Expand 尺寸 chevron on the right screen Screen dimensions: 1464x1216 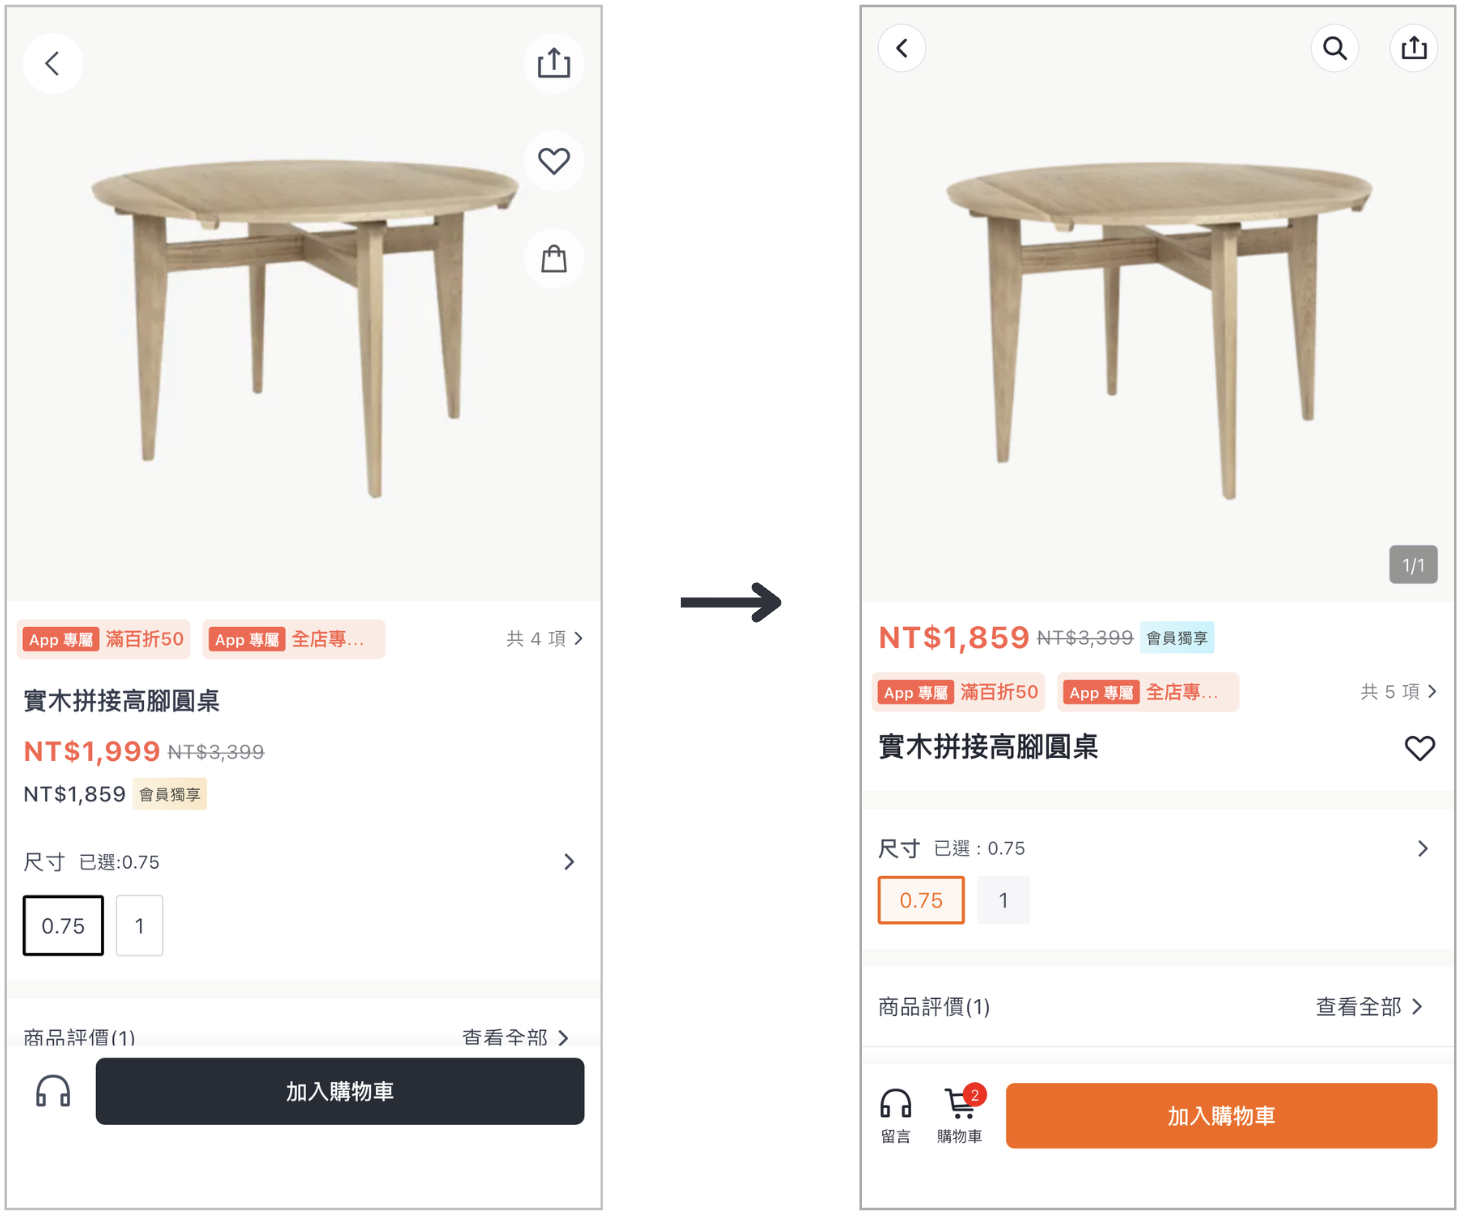[1423, 849]
